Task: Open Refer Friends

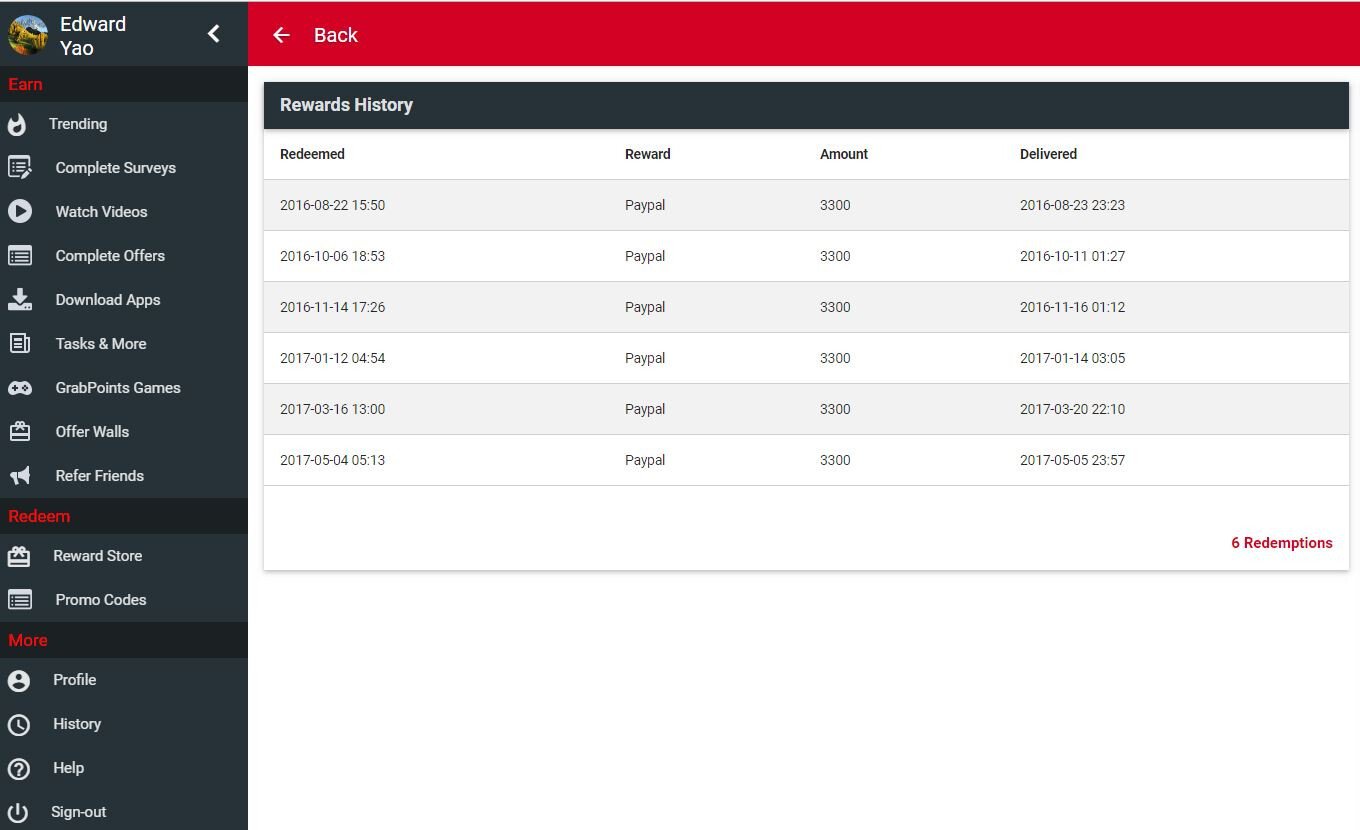Action: 100,476
